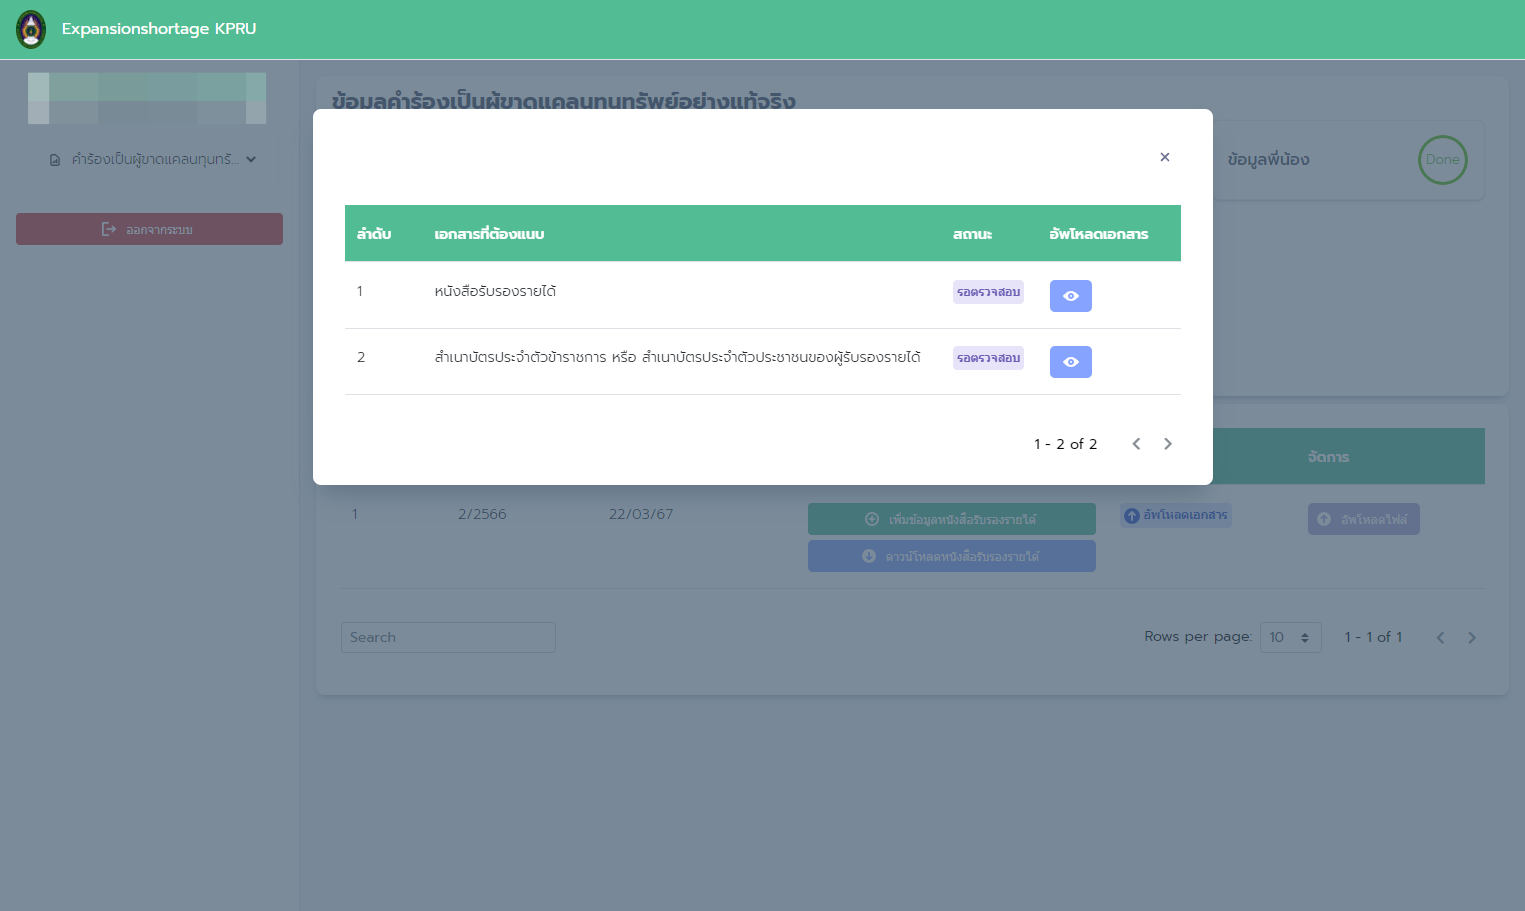Go to next page in background table

click(x=1471, y=638)
